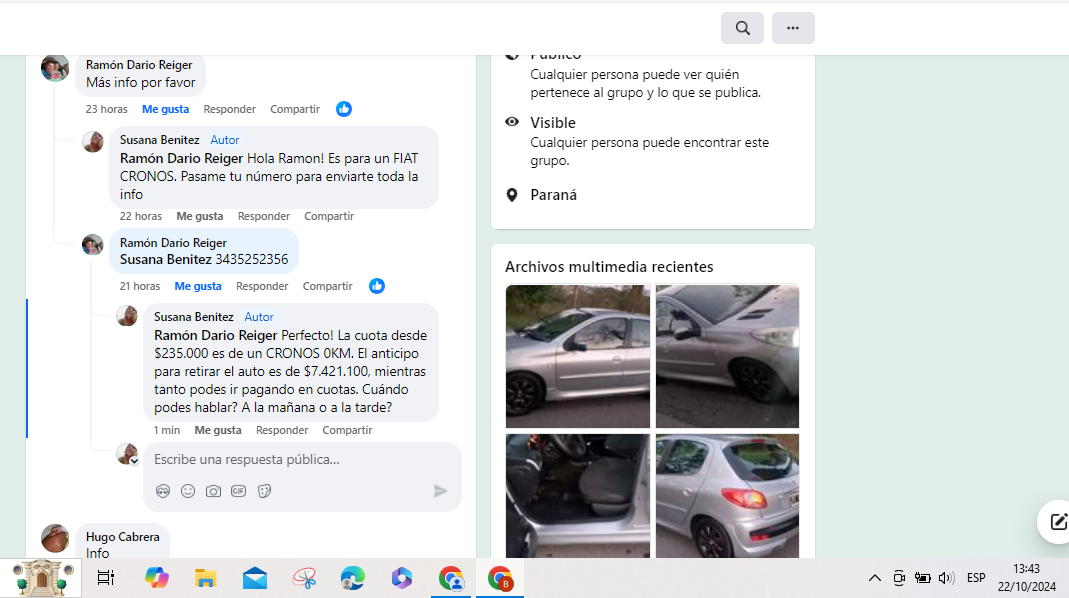The height and width of the screenshot is (598, 1069).
Task: Open the sticker picker icon
Action: (x=265, y=491)
